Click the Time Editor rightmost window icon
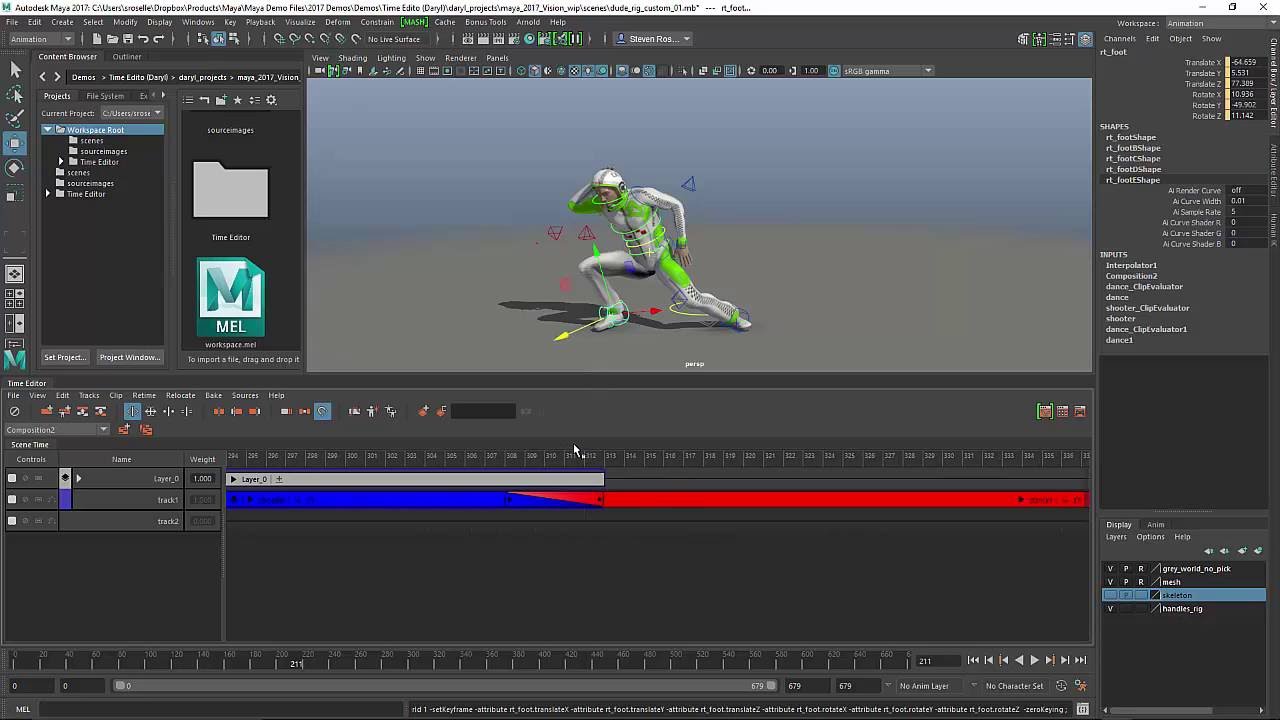Viewport: 1280px width, 720px height. [x=1080, y=411]
